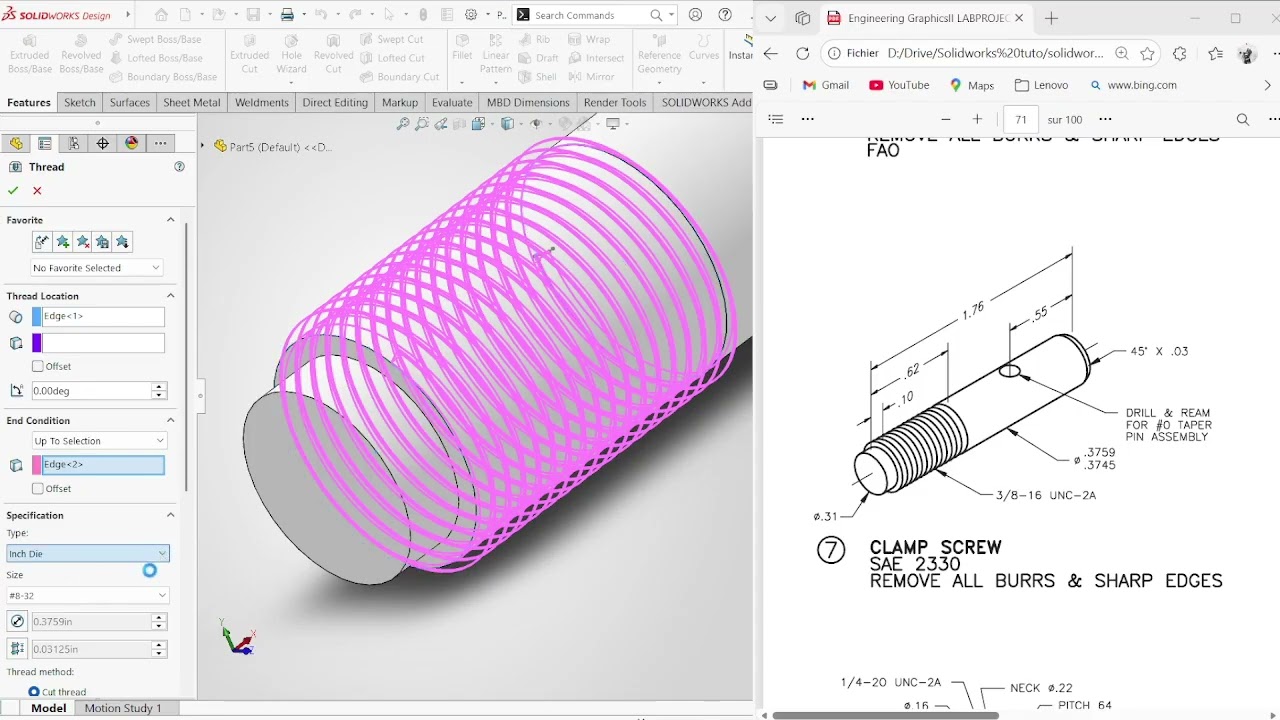Open PDF table of contents icon
This screenshot has width=1280, height=720.
click(x=776, y=119)
